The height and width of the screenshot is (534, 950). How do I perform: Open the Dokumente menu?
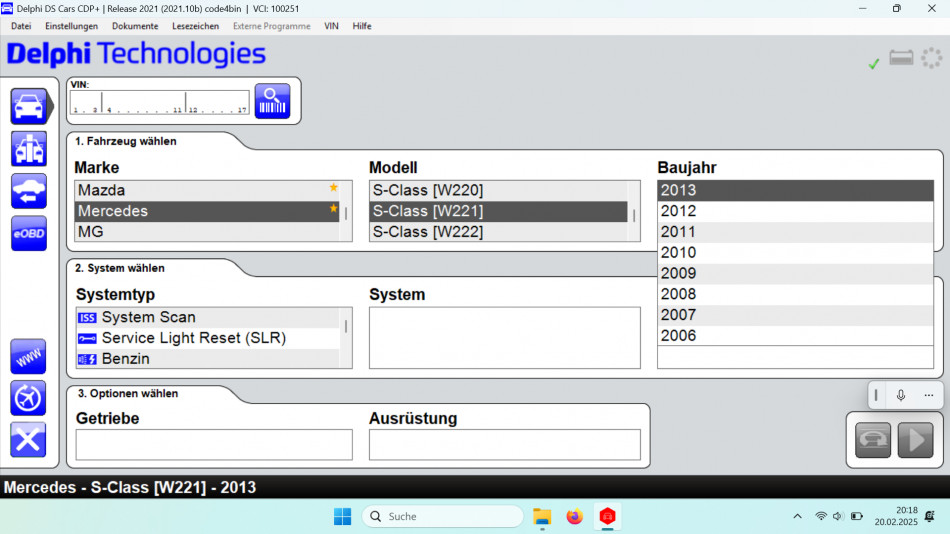tap(135, 26)
